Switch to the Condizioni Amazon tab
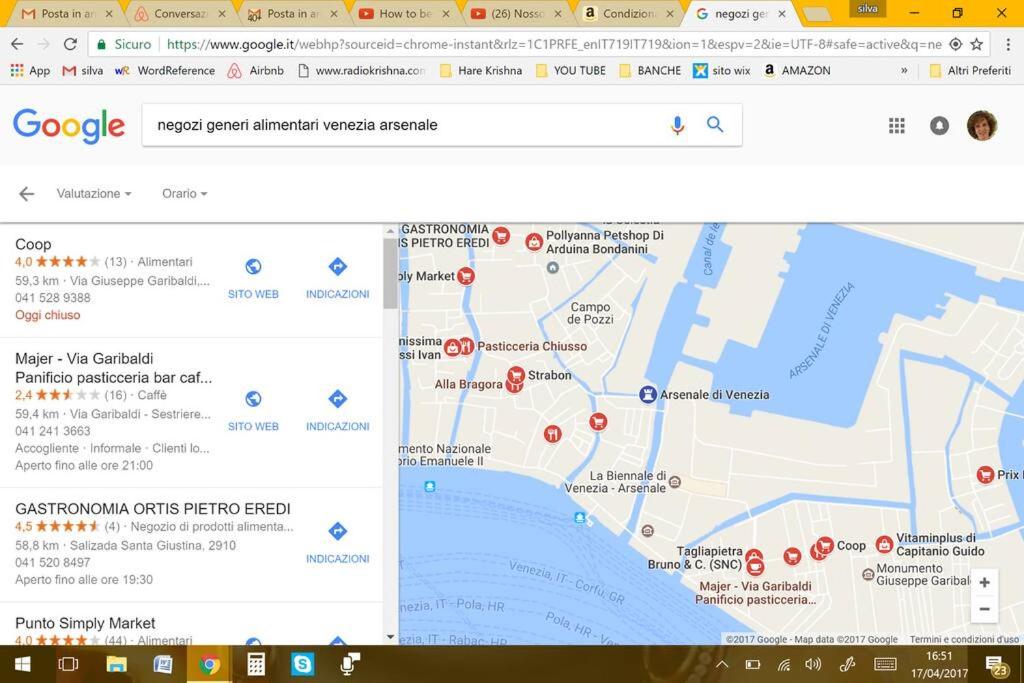Screen dimensions: 1024x683 (628, 14)
